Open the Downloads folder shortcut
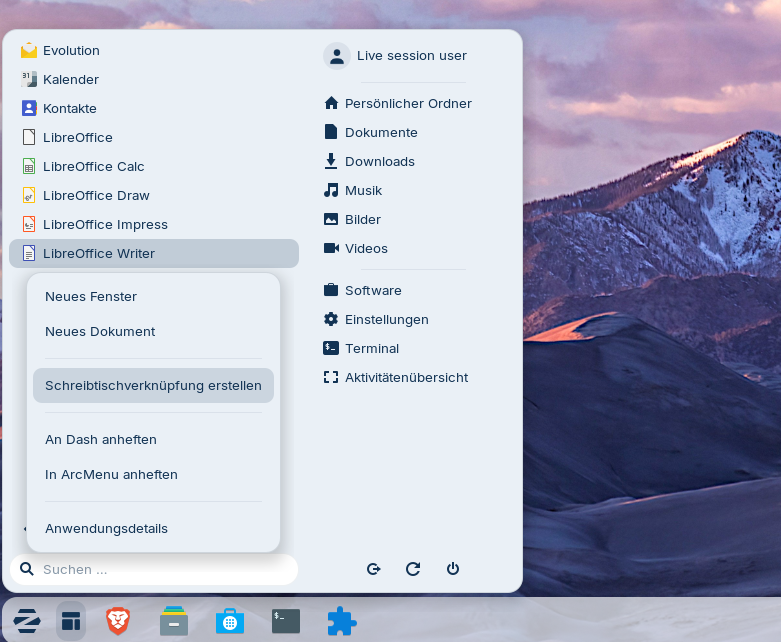This screenshot has height=642, width=781. point(379,162)
